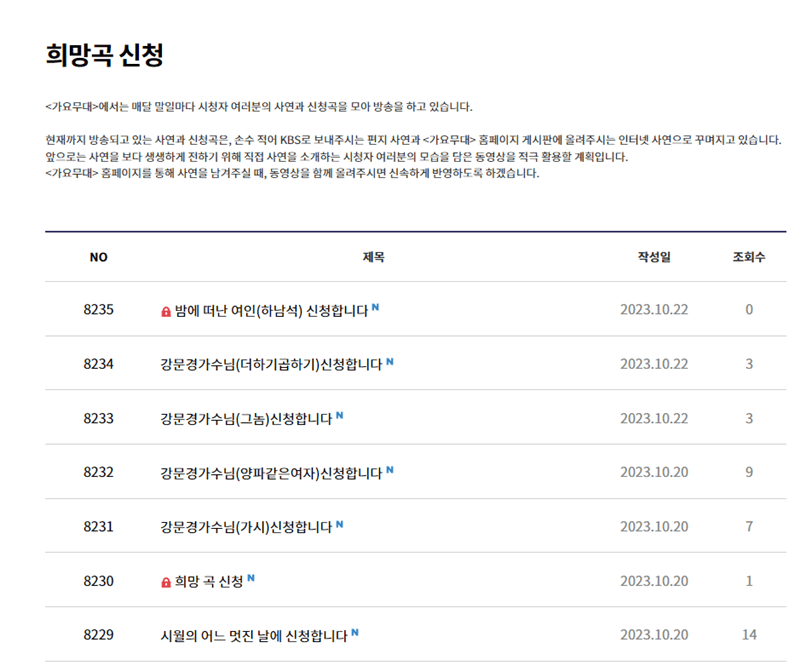Click date 2023.10.22 of post 8234

tap(654, 364)
